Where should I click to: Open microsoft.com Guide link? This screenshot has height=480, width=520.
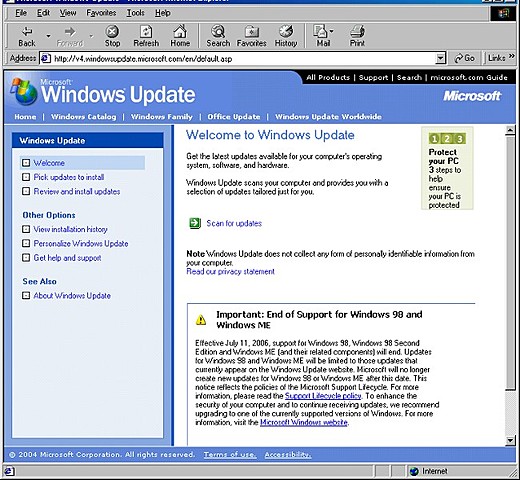pos(469,77)
